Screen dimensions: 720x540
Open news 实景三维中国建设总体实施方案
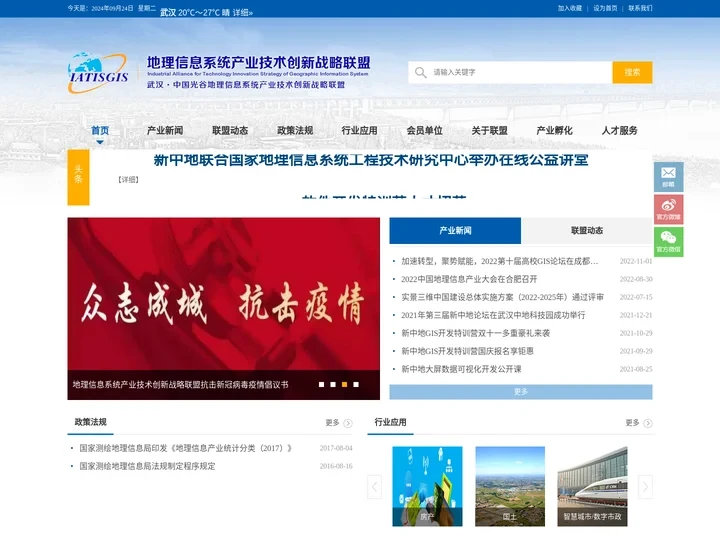click(x=502, y=297)
